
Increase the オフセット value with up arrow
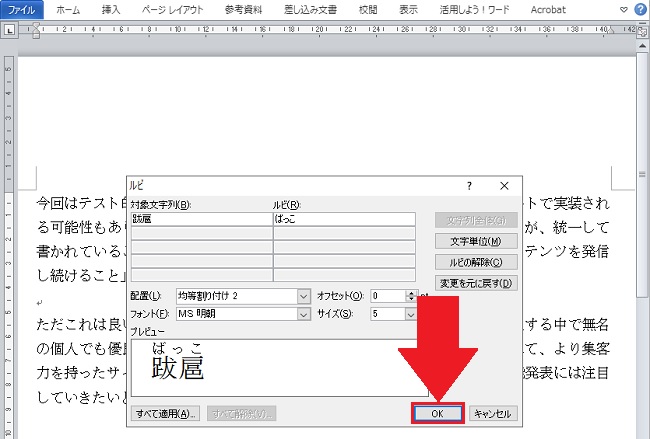pyautogui.click(x=411, y=293)
